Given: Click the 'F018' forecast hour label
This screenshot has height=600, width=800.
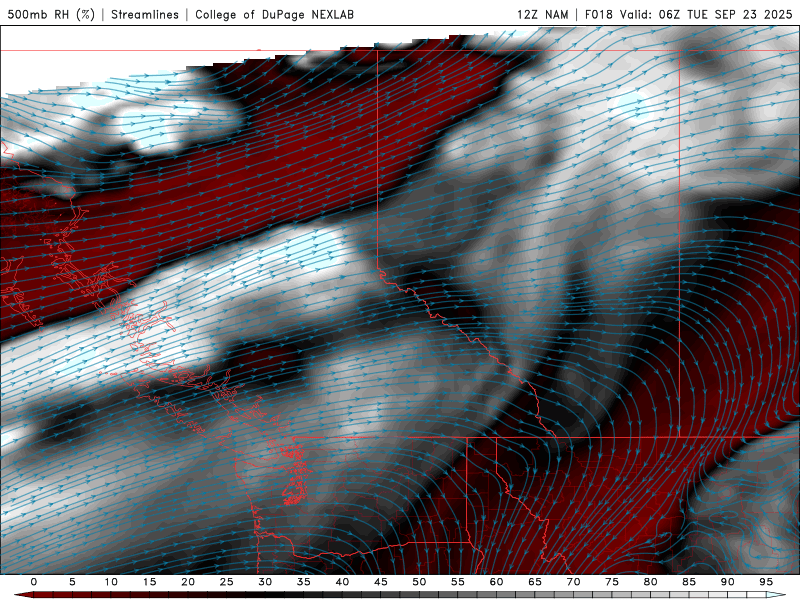Looking at the screenshot, I should [x=598, y=14].
